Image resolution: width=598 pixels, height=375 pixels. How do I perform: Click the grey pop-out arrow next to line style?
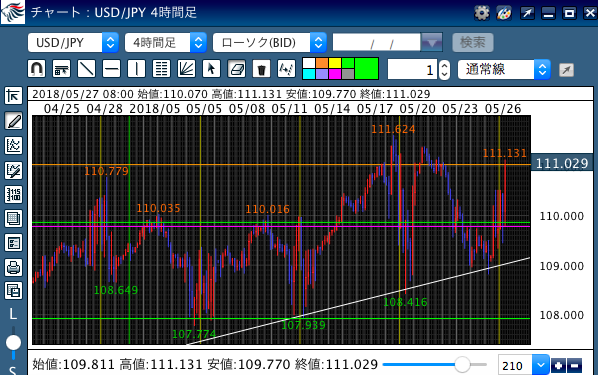[566, 70]
